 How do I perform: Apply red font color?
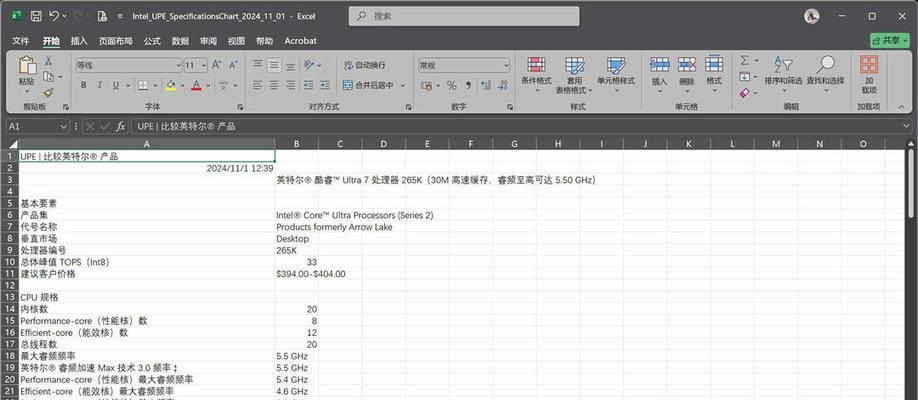196,86
